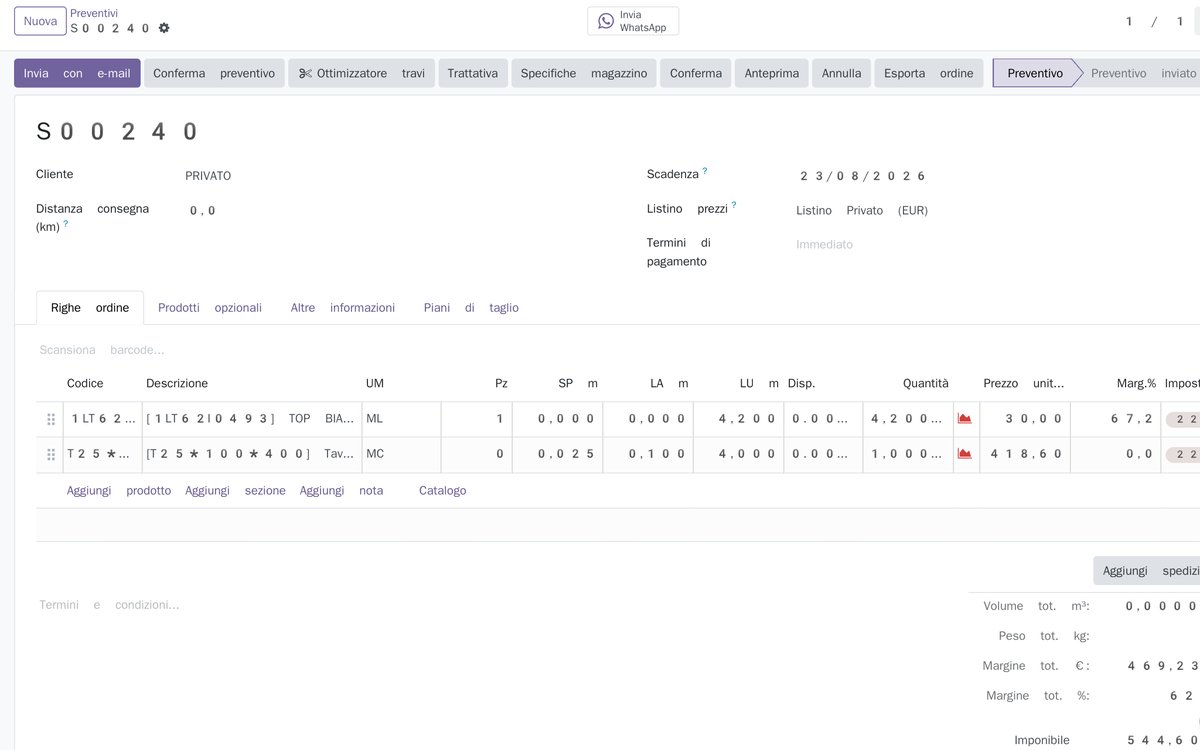This screenshot has width=1200, height=750.
Task: Grab the drag handle of the 1LT62 row
Action: click(51, 420)
